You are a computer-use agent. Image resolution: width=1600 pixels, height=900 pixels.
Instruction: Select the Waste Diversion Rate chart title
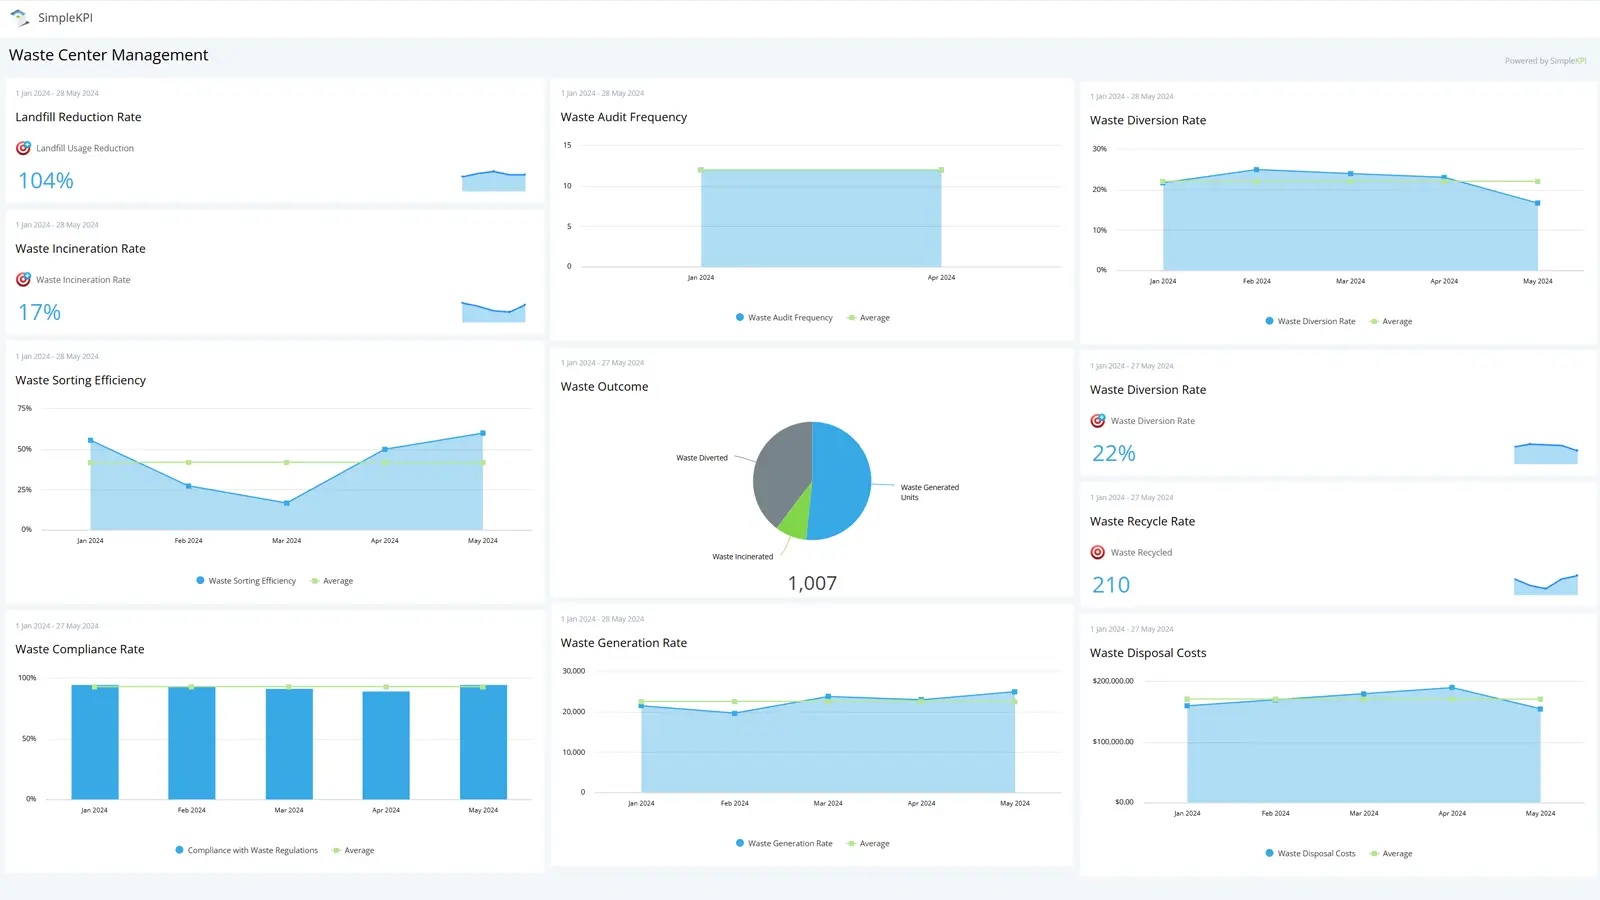1147,119
